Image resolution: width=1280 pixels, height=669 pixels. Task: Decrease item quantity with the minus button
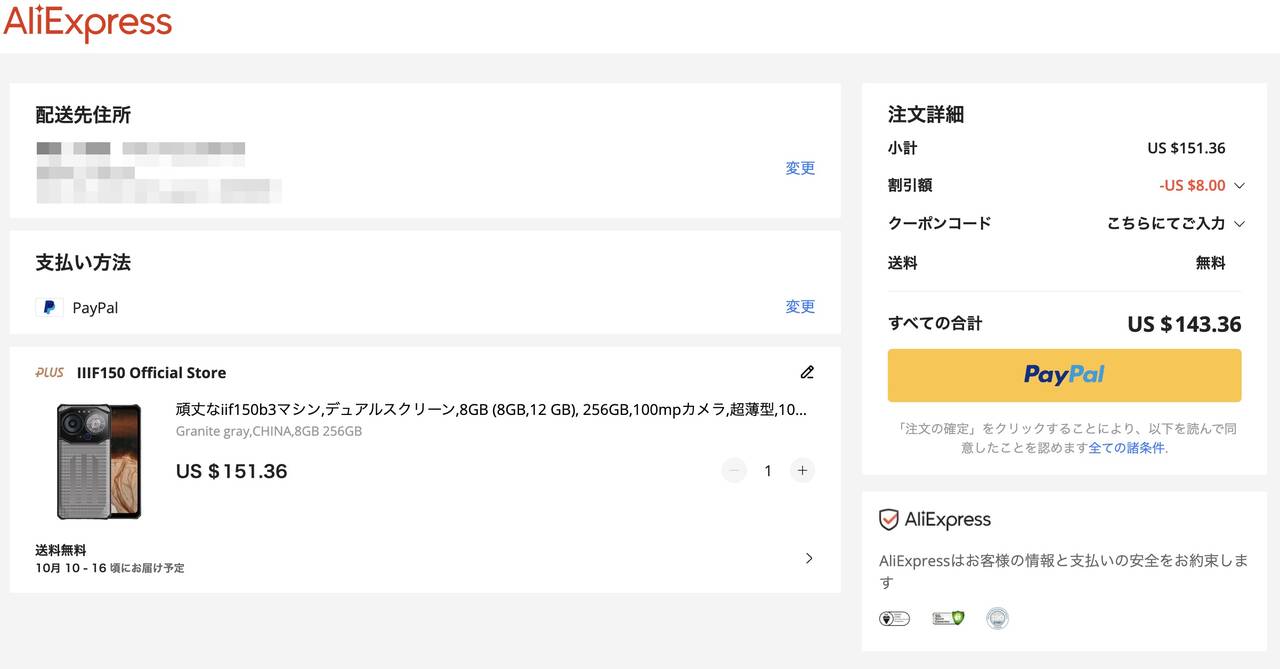pyautogui.click(x=734, y=470)
